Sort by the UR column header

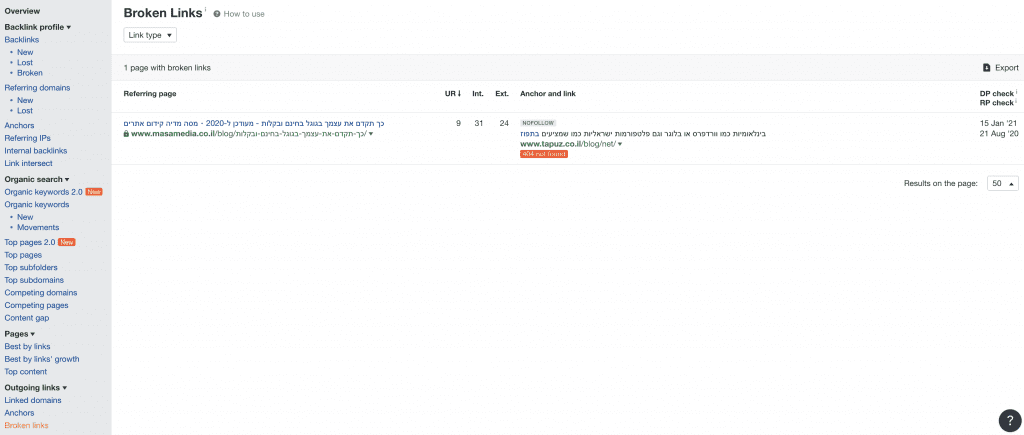(452, 94)
